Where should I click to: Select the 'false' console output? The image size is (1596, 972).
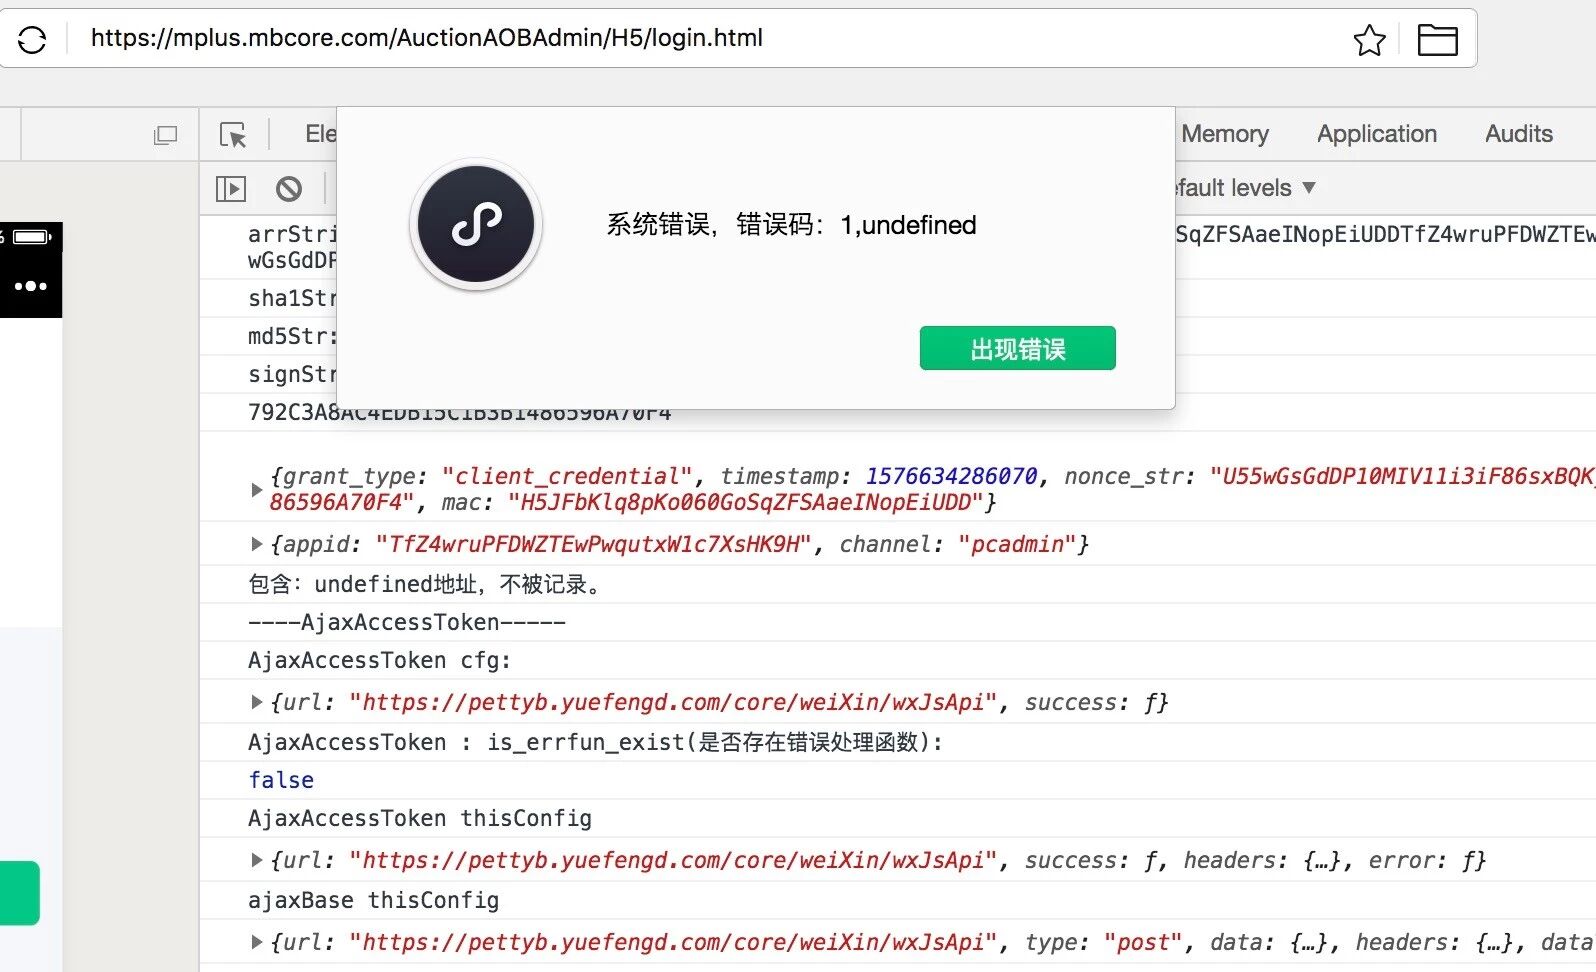click(281, 780)
